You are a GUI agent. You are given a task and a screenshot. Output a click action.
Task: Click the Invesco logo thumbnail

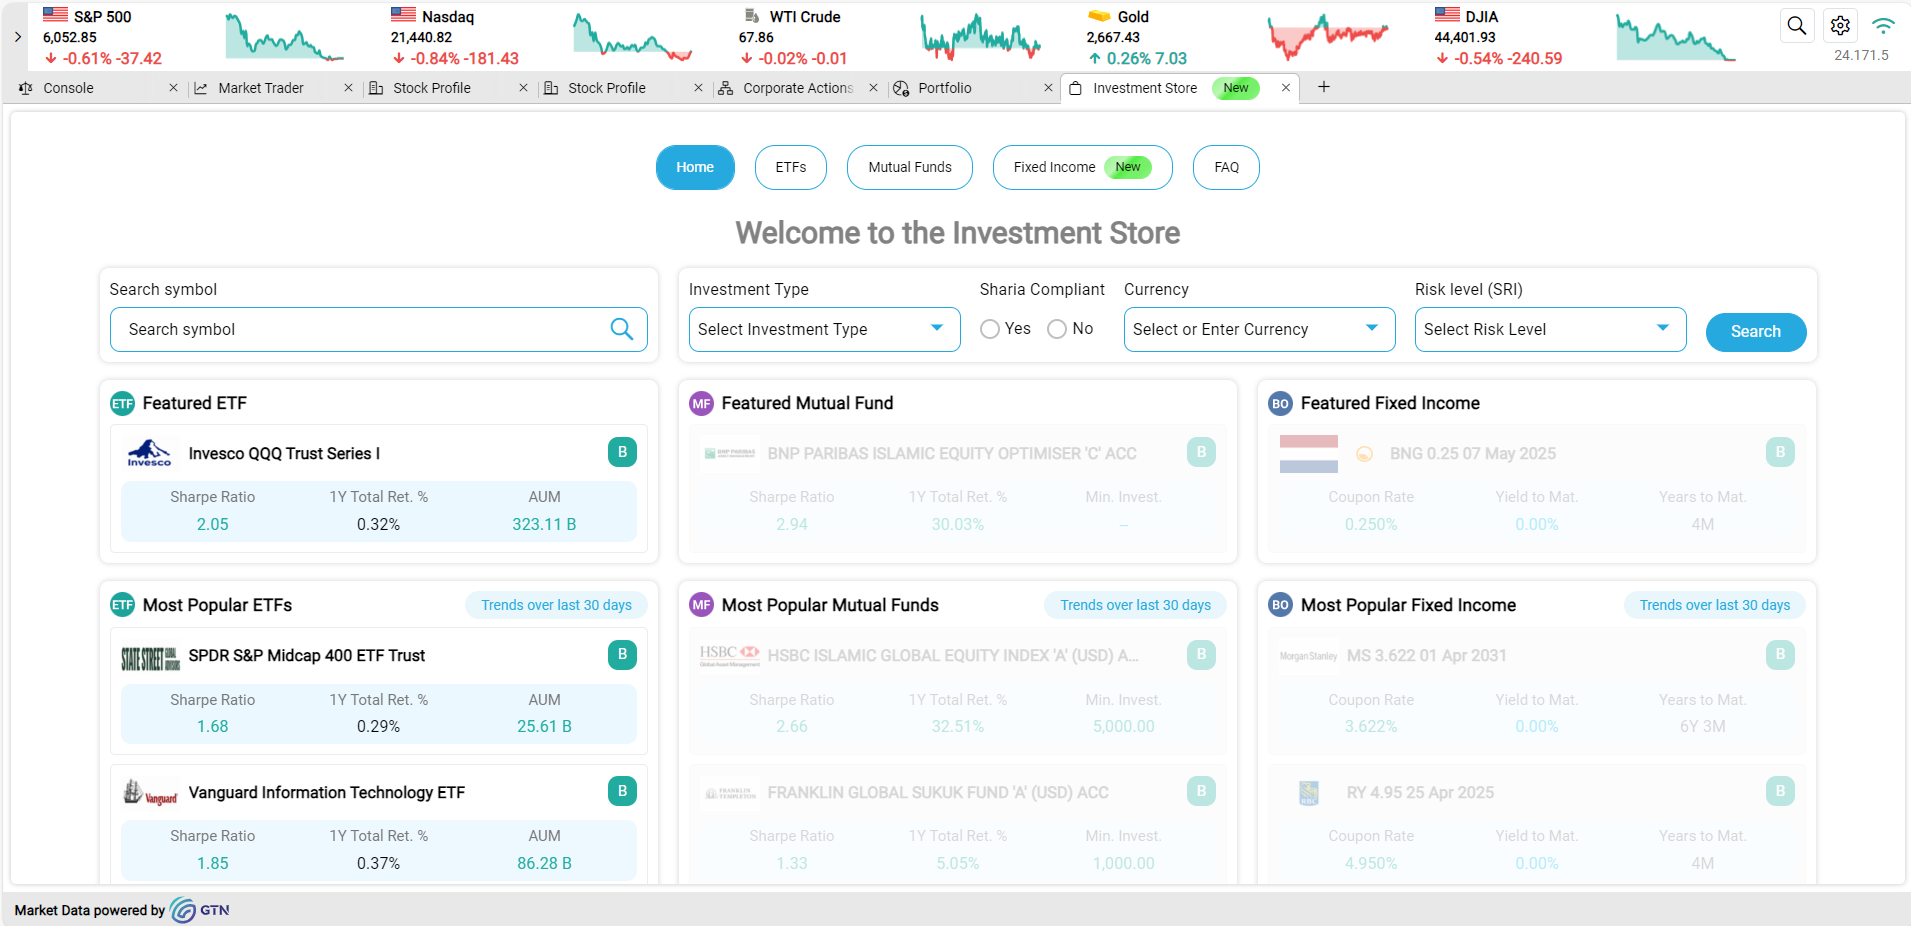pyautogui.click(x=150, y=454)
